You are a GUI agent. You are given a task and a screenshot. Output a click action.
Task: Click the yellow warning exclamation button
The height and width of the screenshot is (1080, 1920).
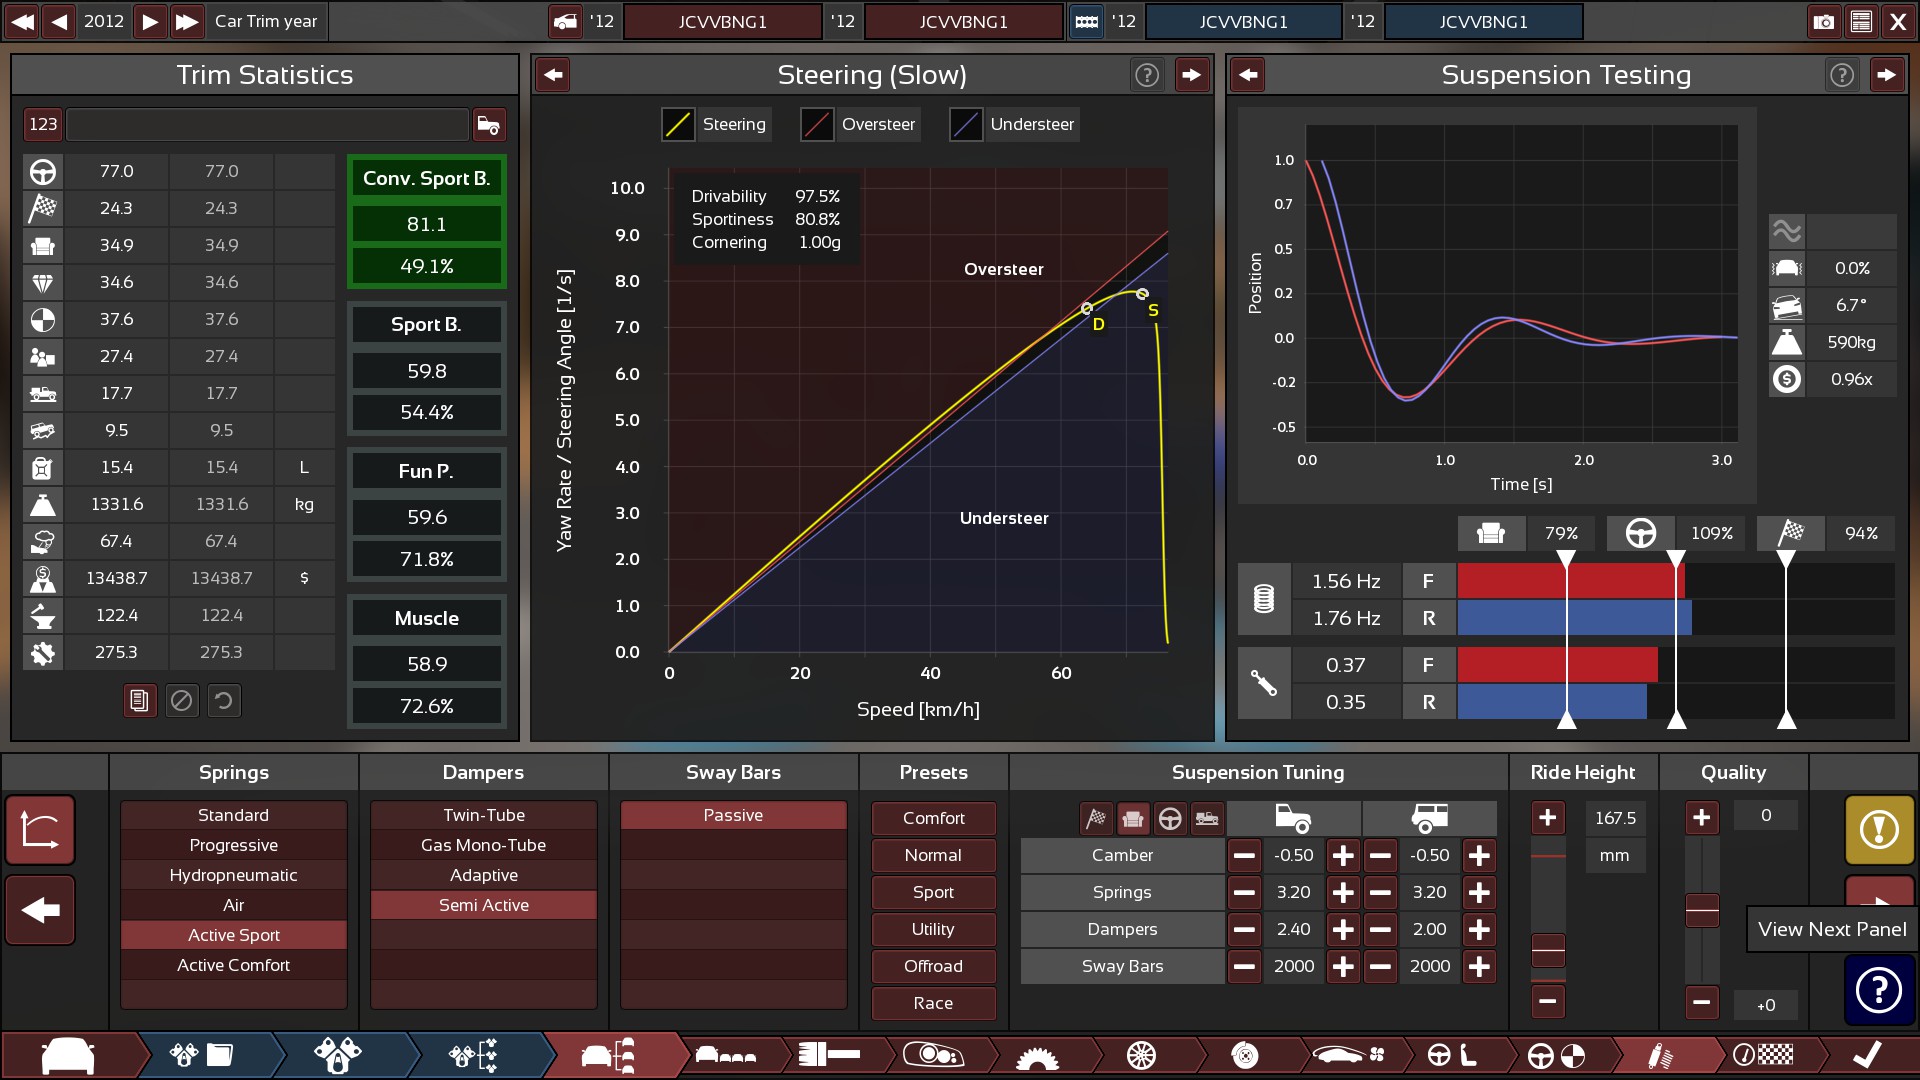coord(1879,830)
